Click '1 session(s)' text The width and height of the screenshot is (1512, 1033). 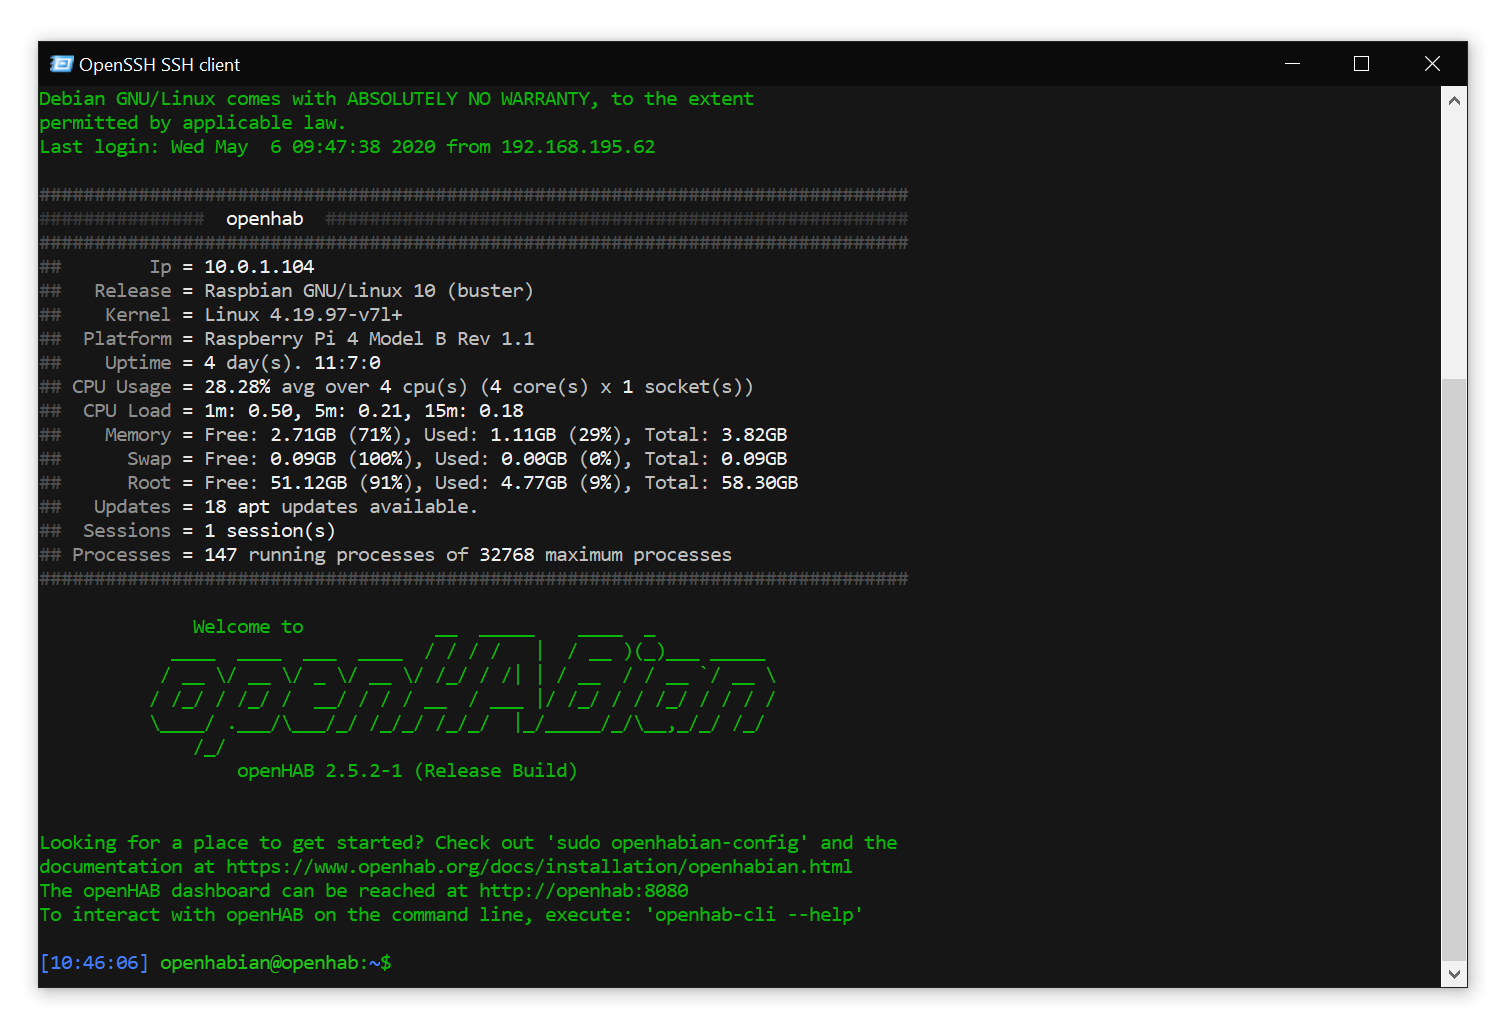[x=270, y=531]
